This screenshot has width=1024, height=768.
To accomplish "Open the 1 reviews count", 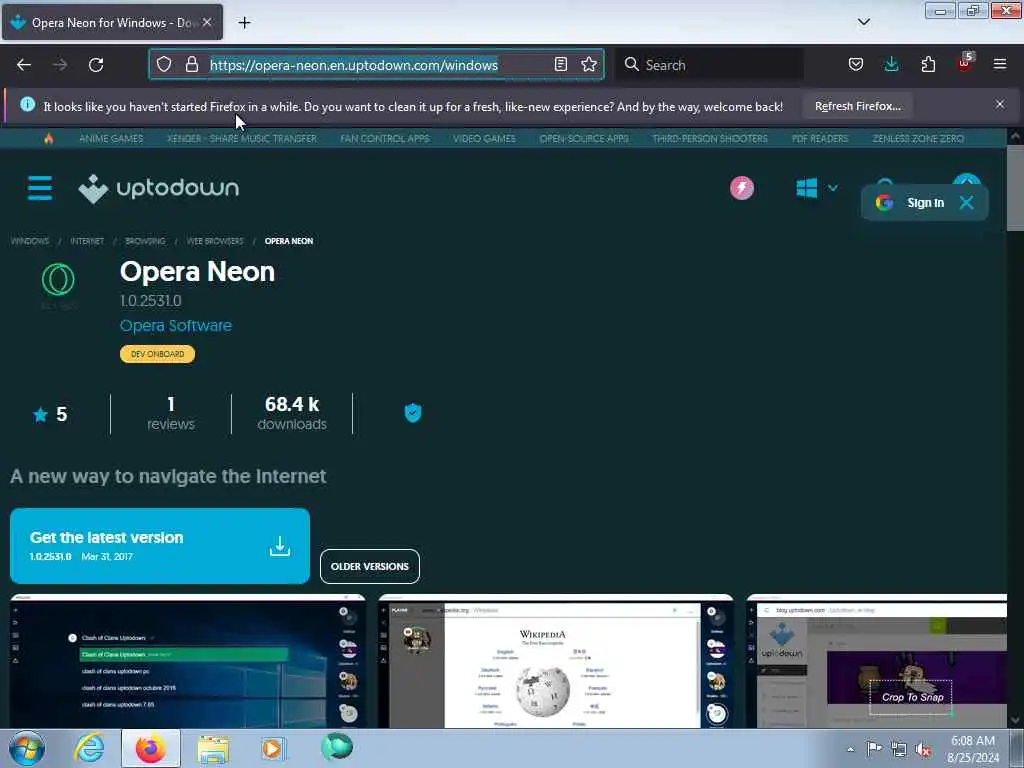I will (170, 413).
